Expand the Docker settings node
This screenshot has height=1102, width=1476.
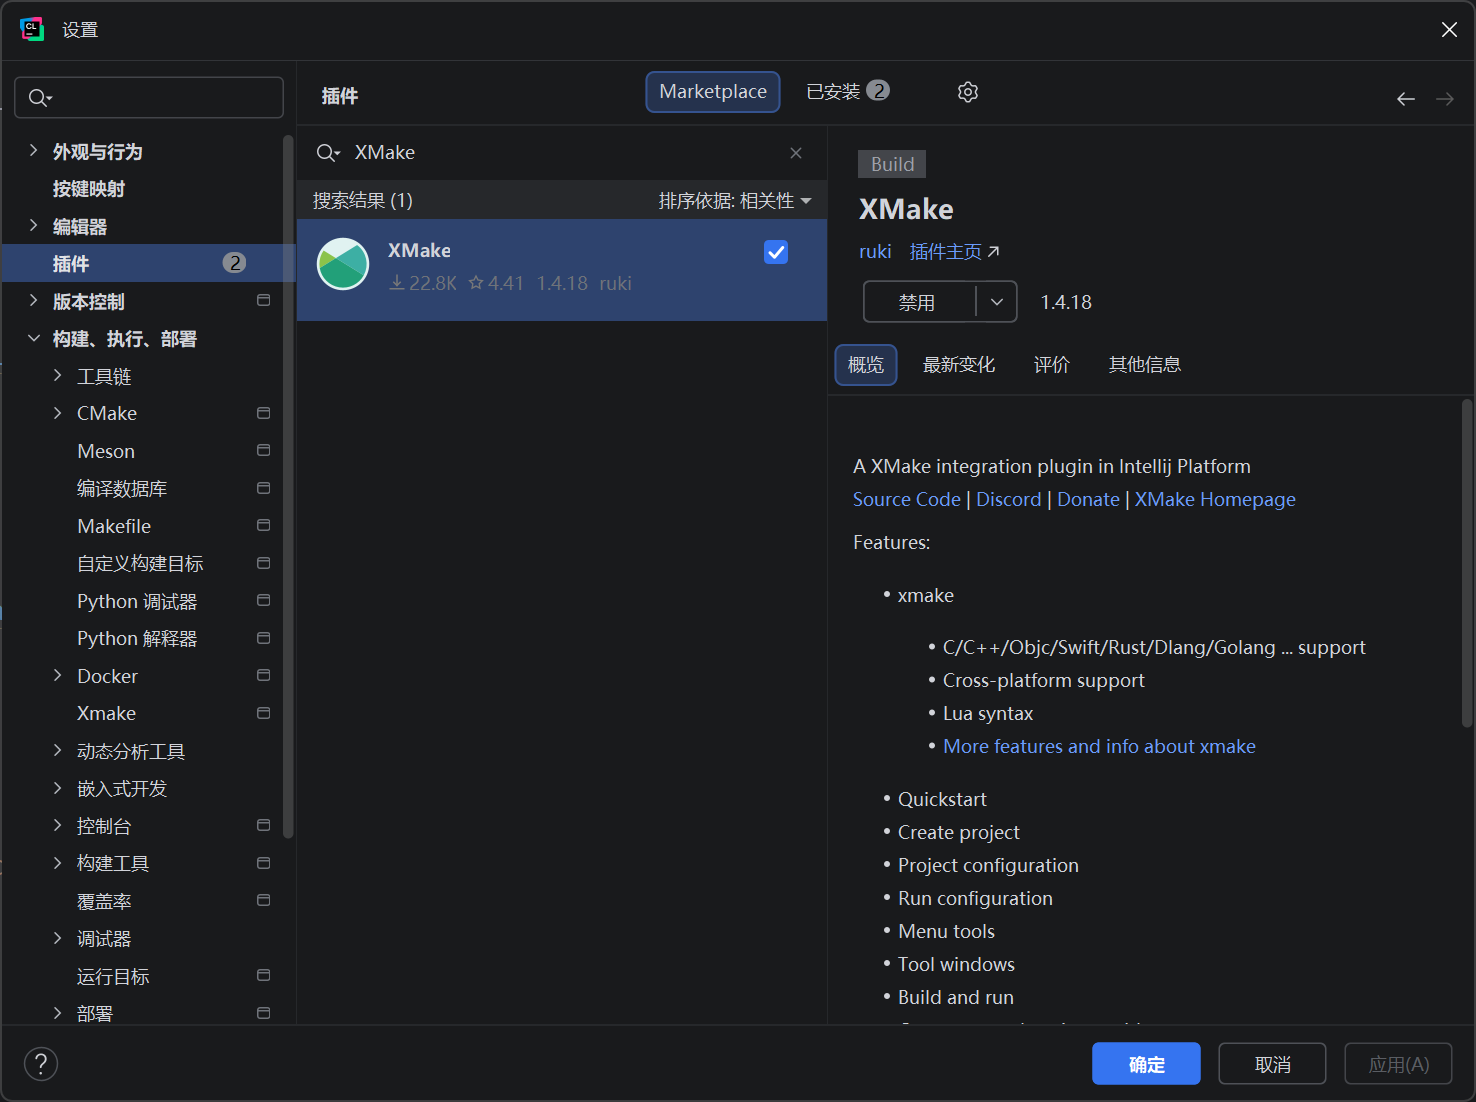(57, 676)
